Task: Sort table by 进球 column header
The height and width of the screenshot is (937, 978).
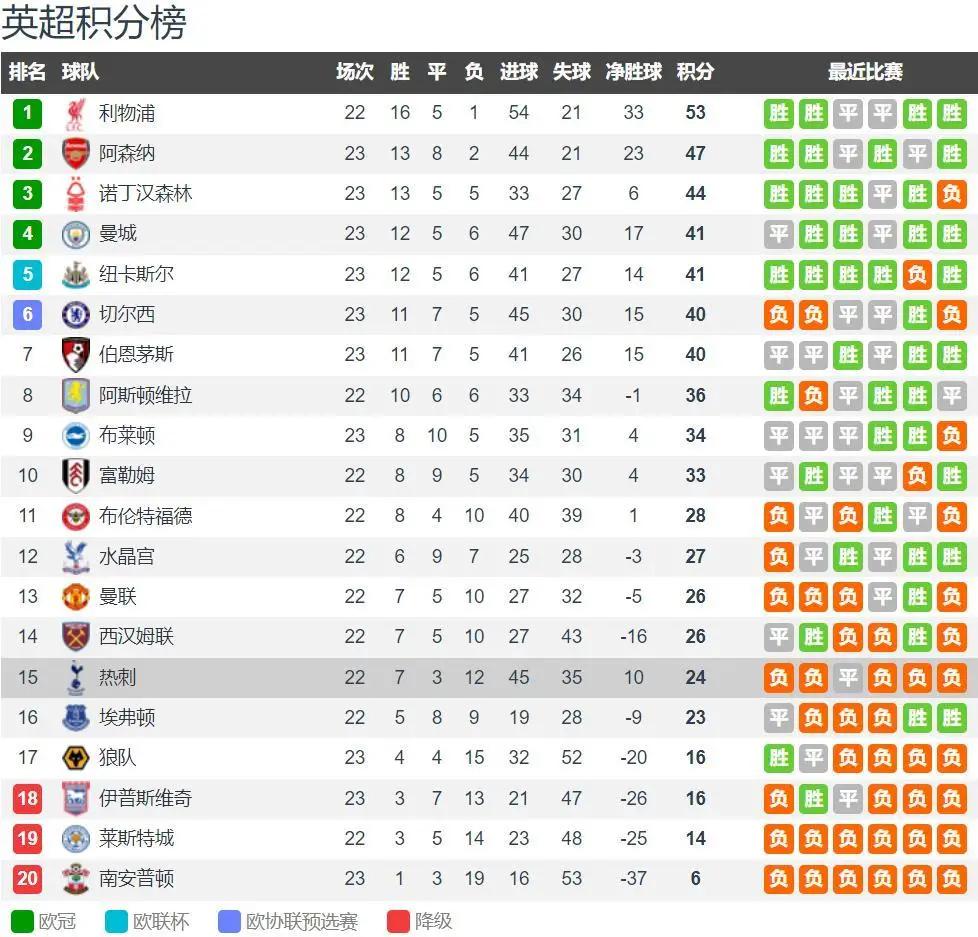Action: [518, 72]
